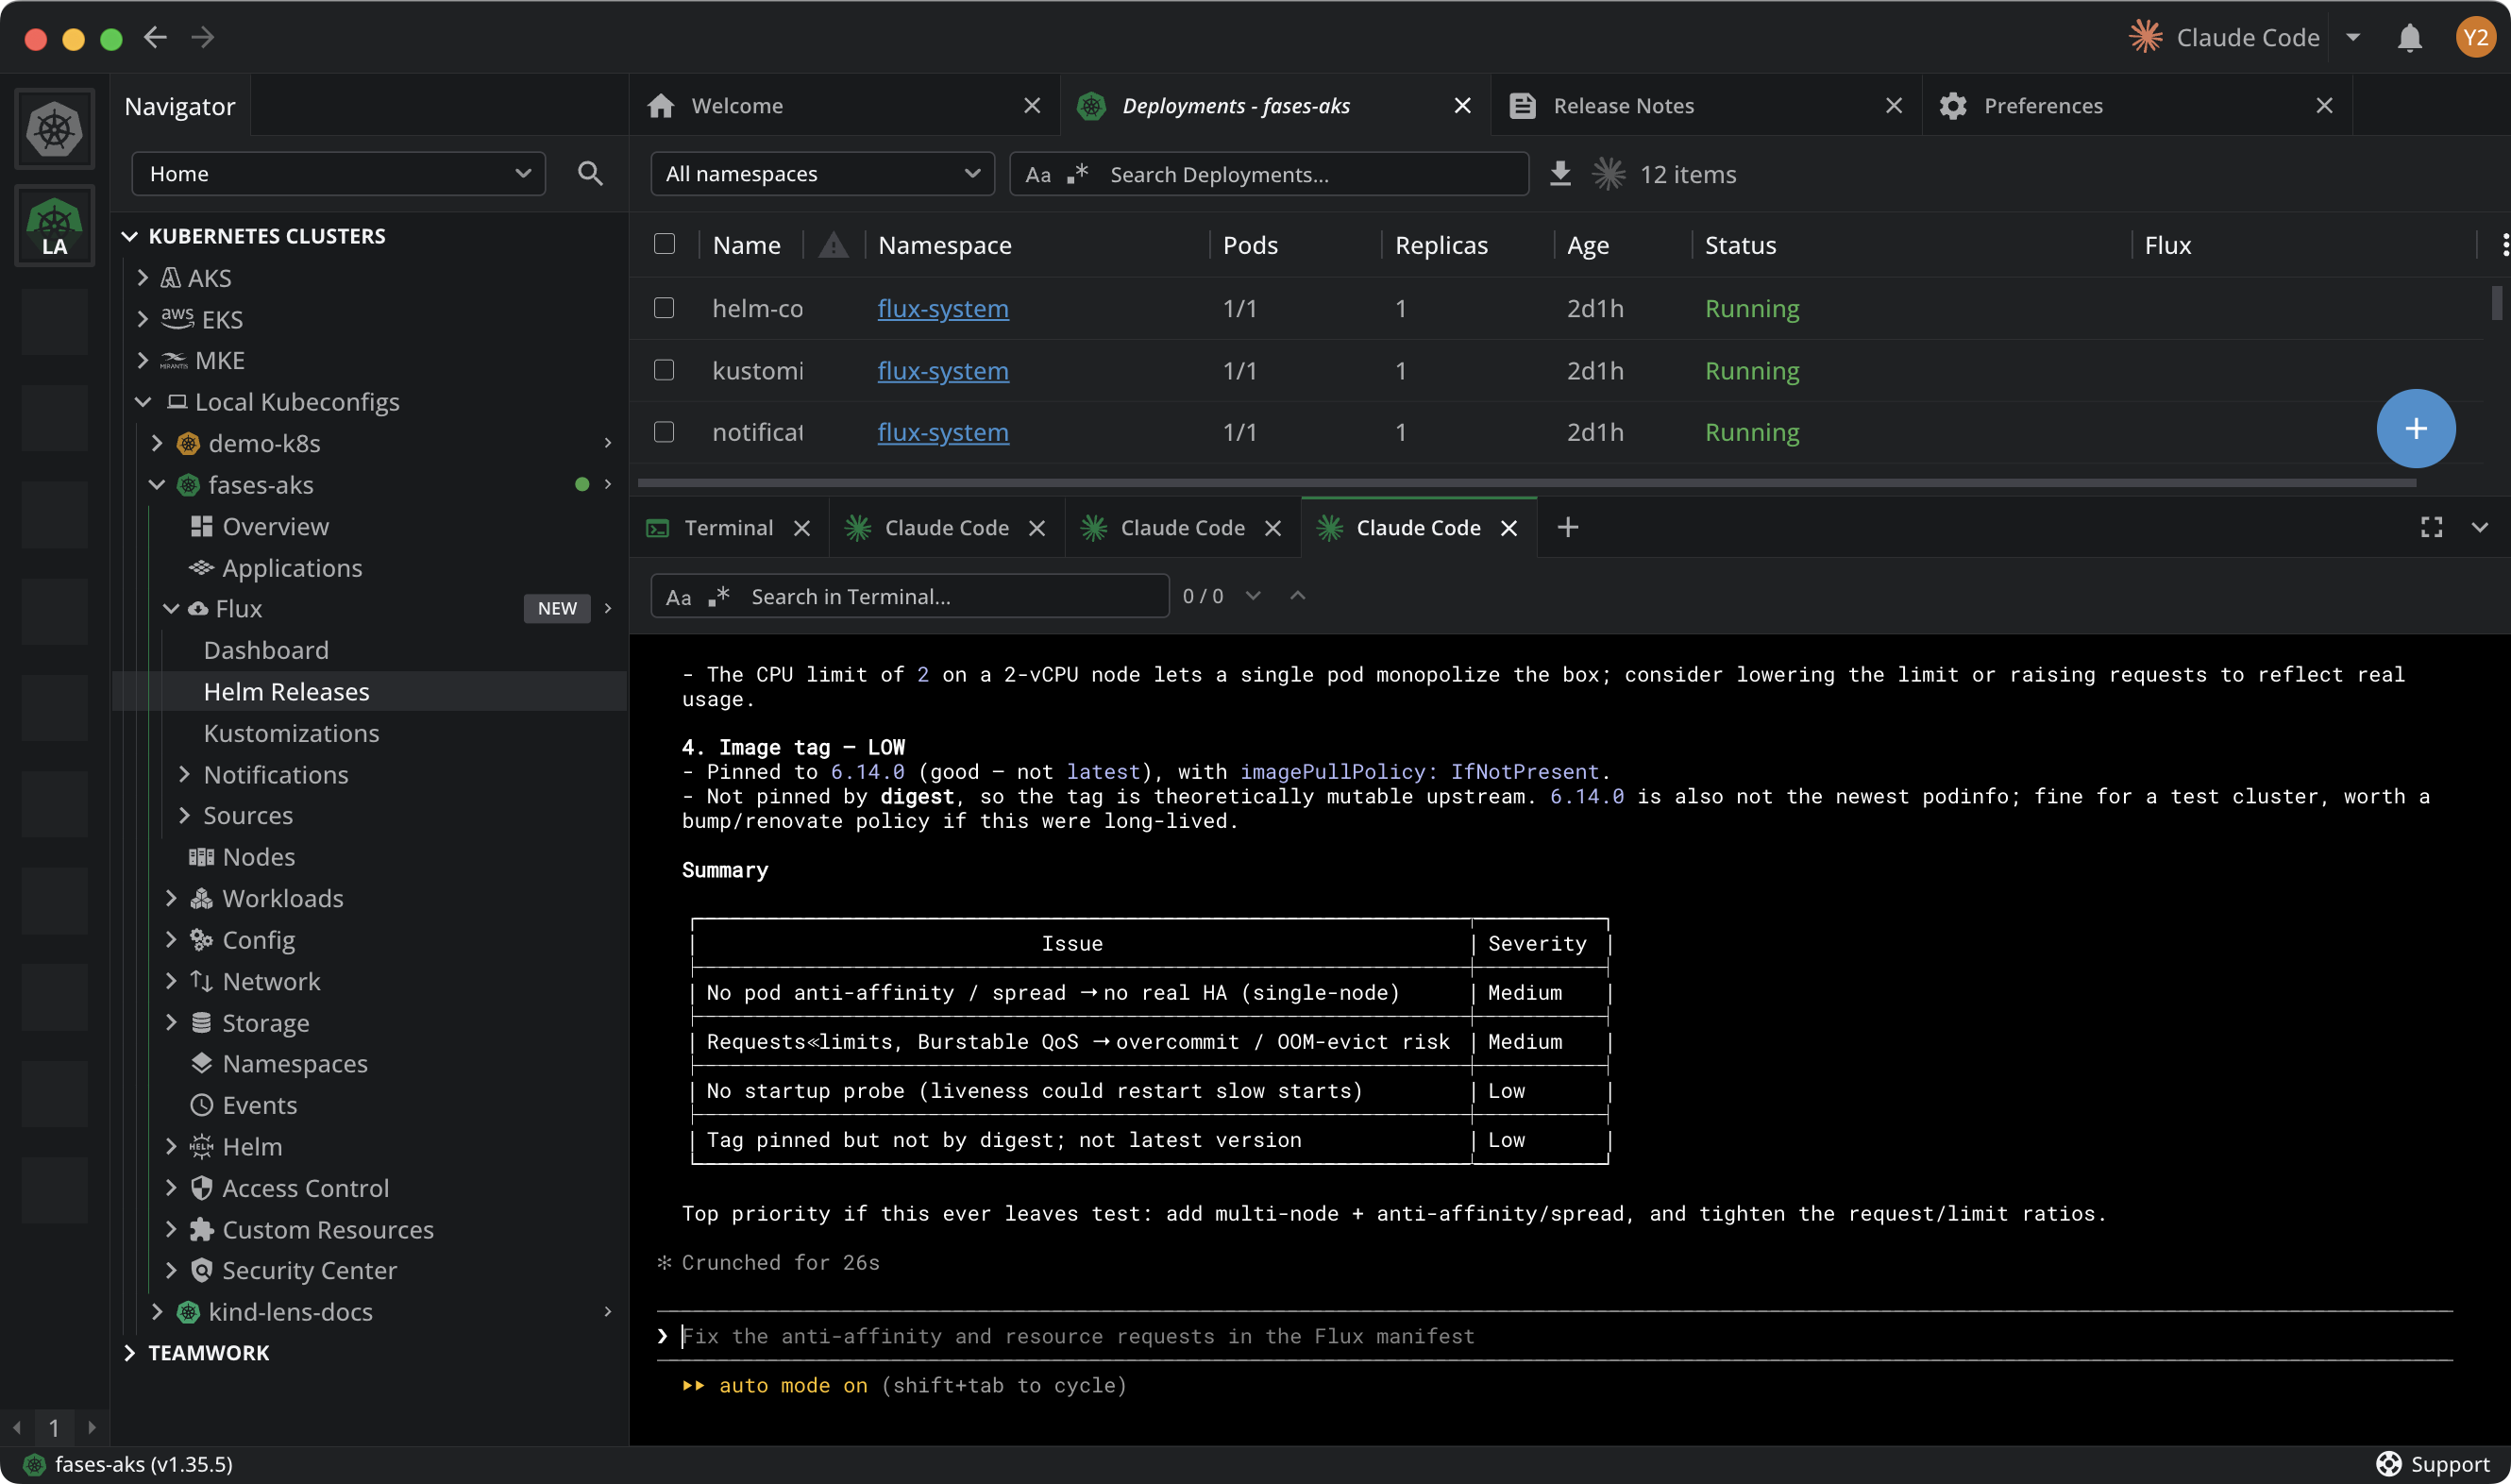Go forward with the right arrow
Screen dimensions: 2511x1484
point(203,38)
